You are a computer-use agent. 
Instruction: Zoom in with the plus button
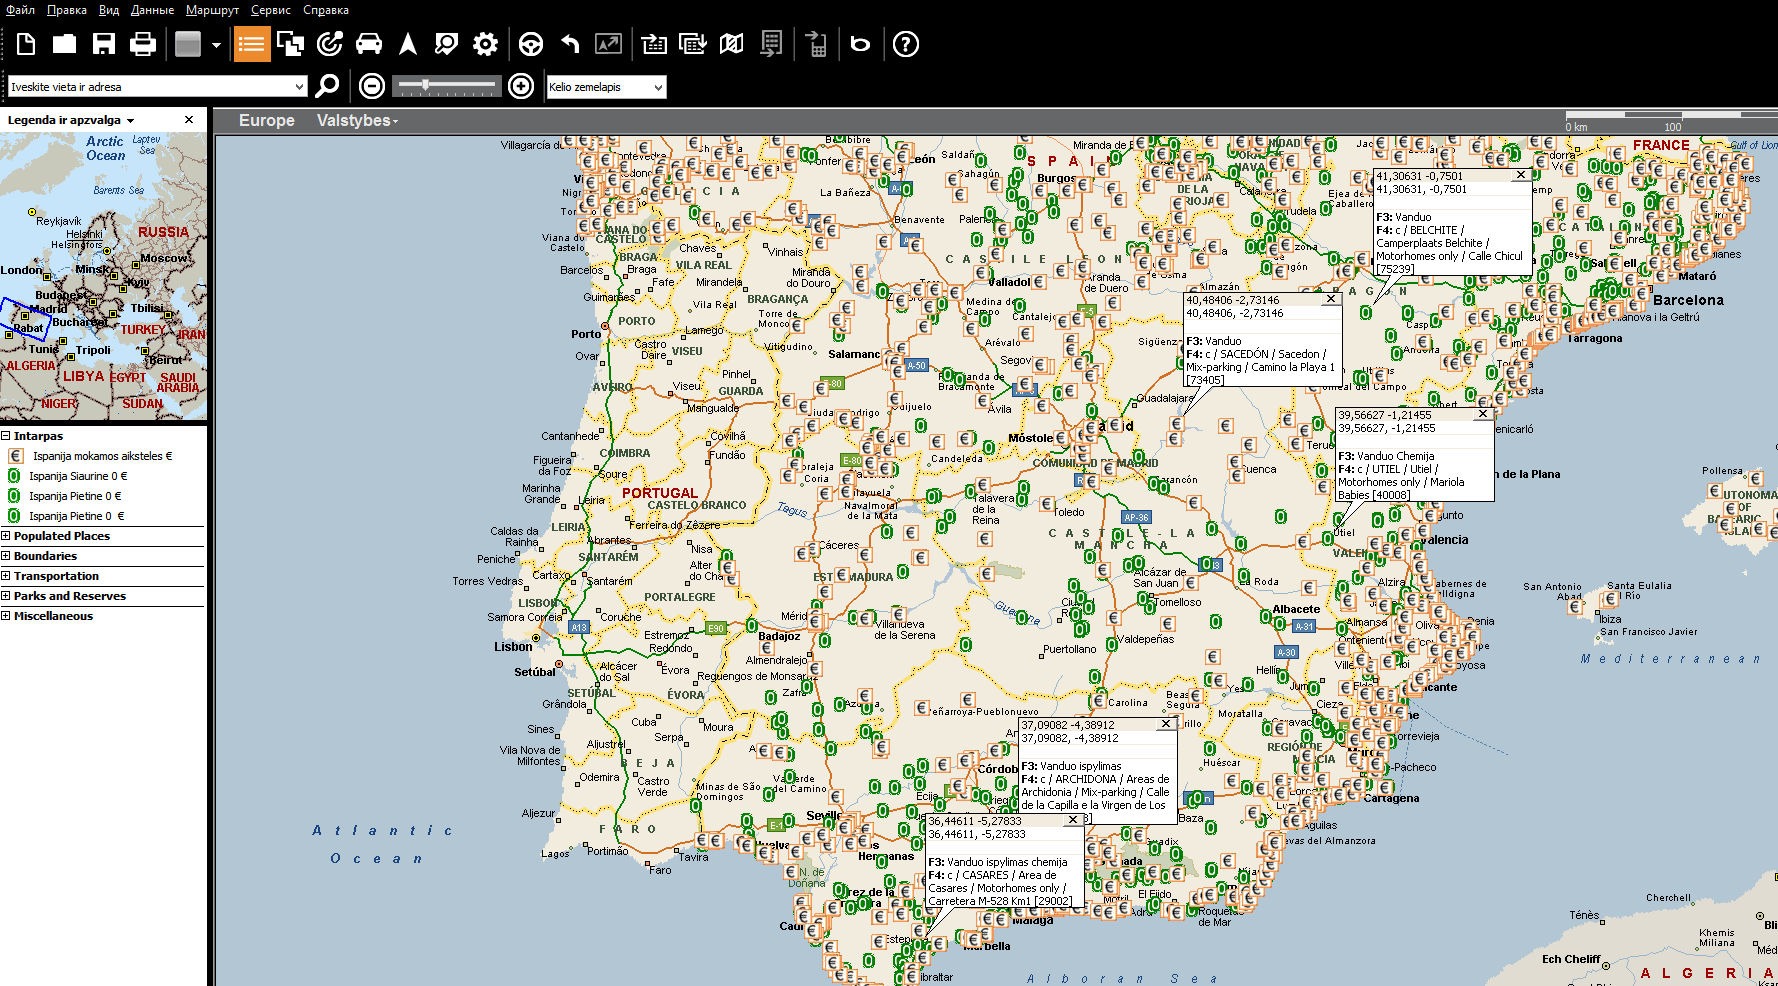(x=521, y=86)
